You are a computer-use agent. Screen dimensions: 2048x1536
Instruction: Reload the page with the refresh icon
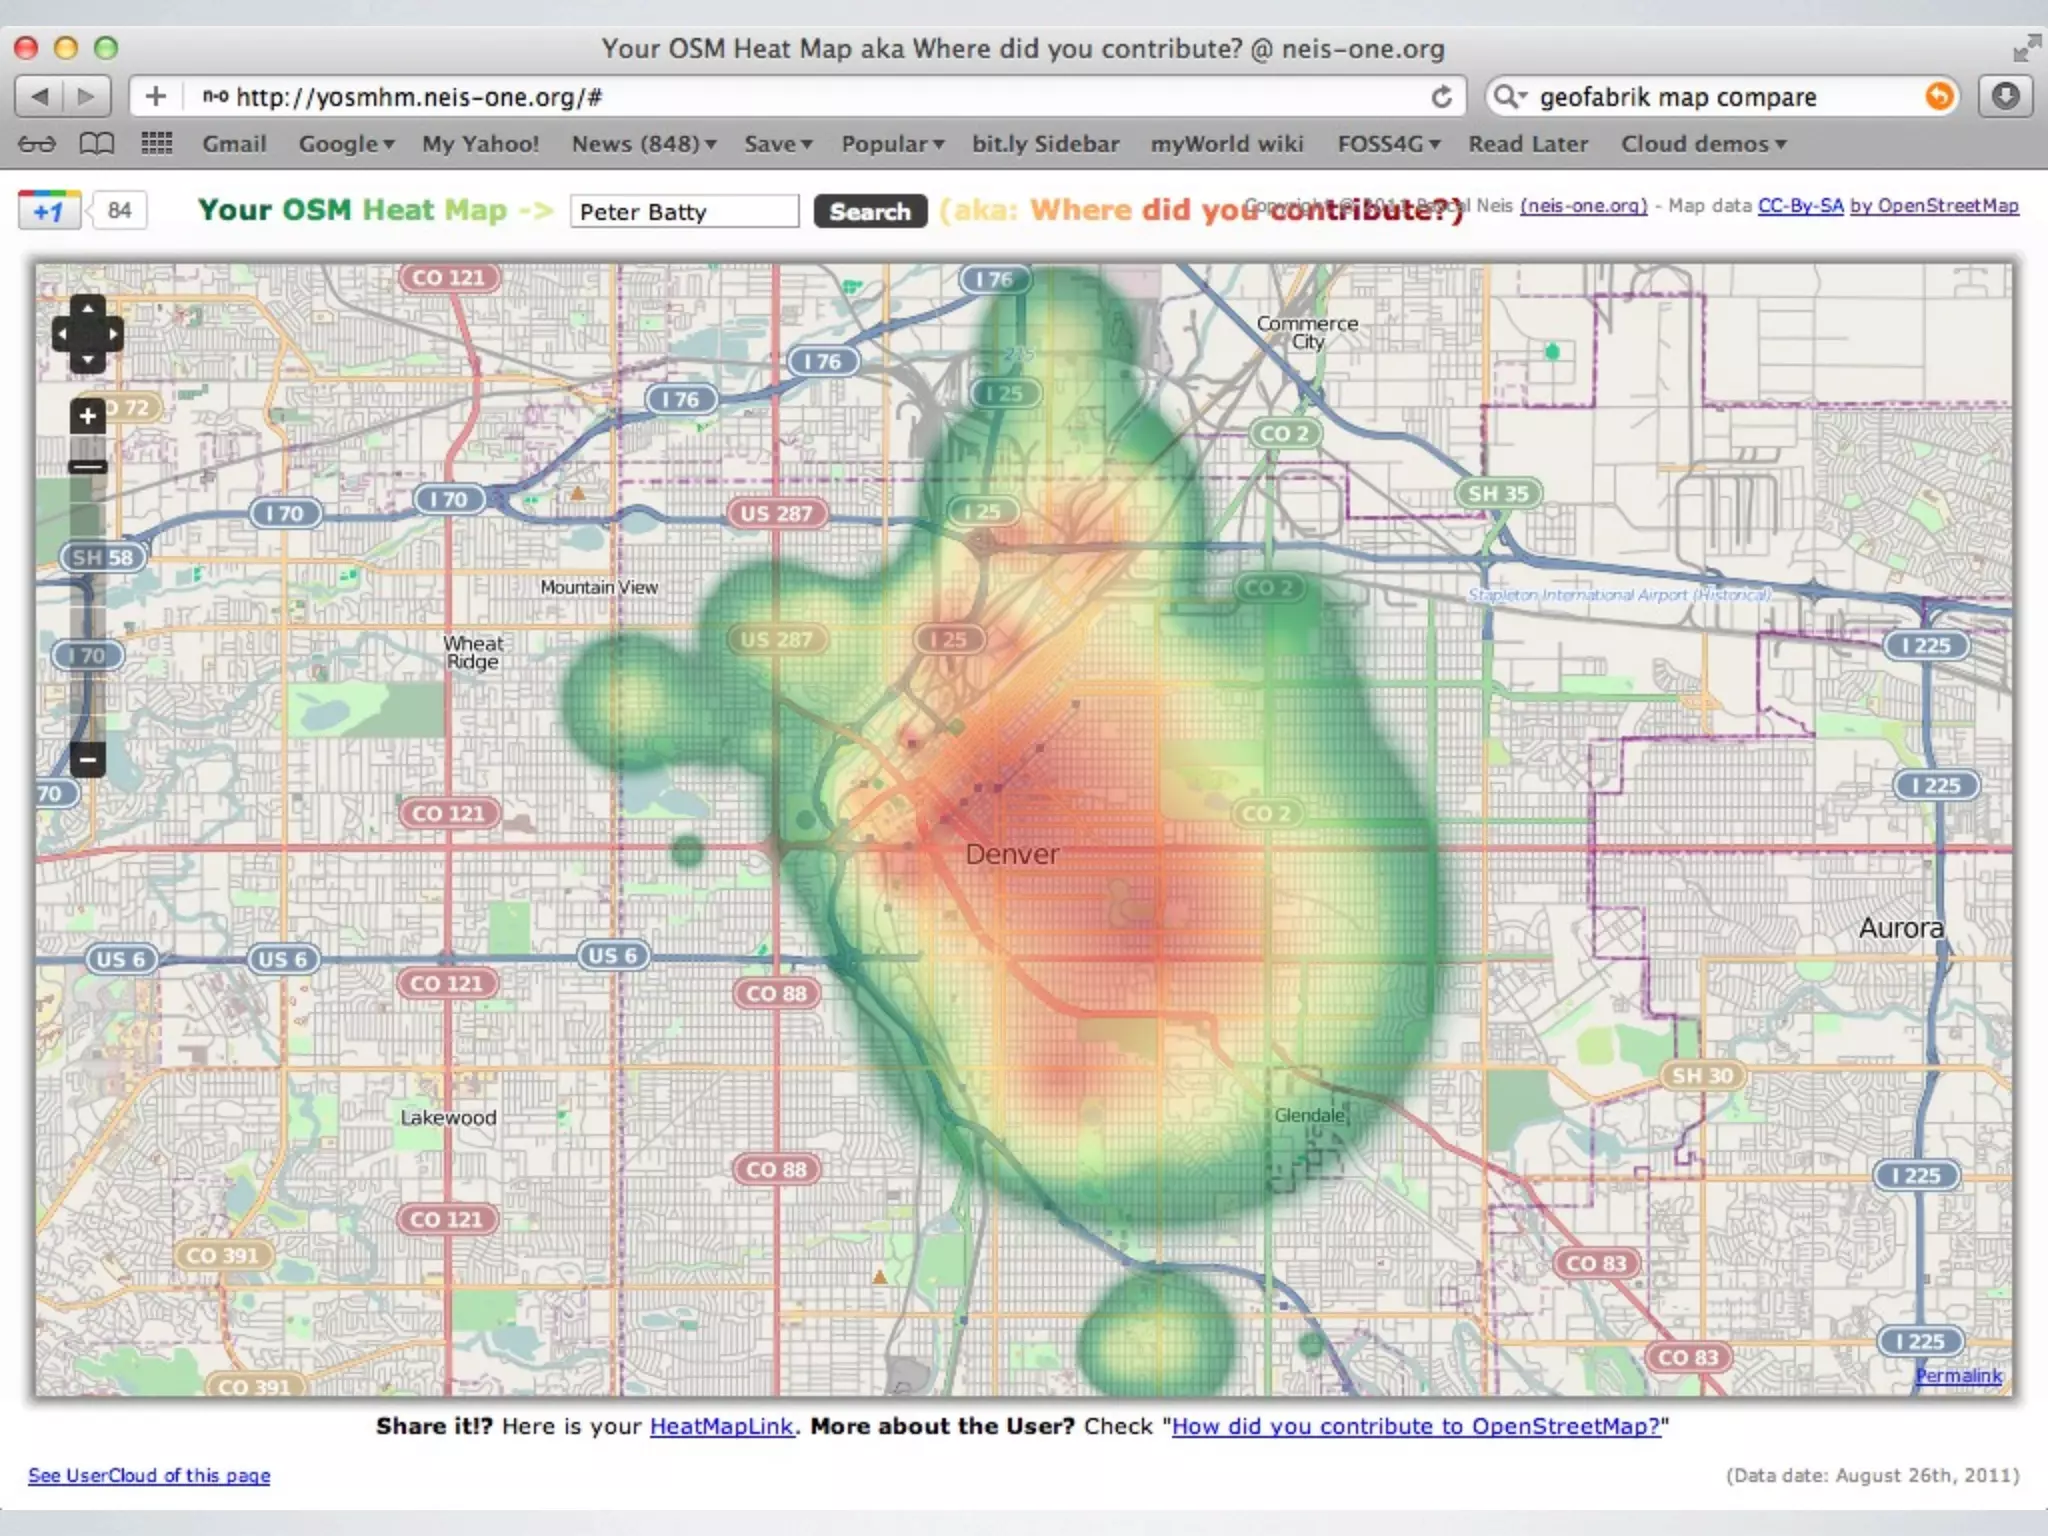tap(1441, 97)
